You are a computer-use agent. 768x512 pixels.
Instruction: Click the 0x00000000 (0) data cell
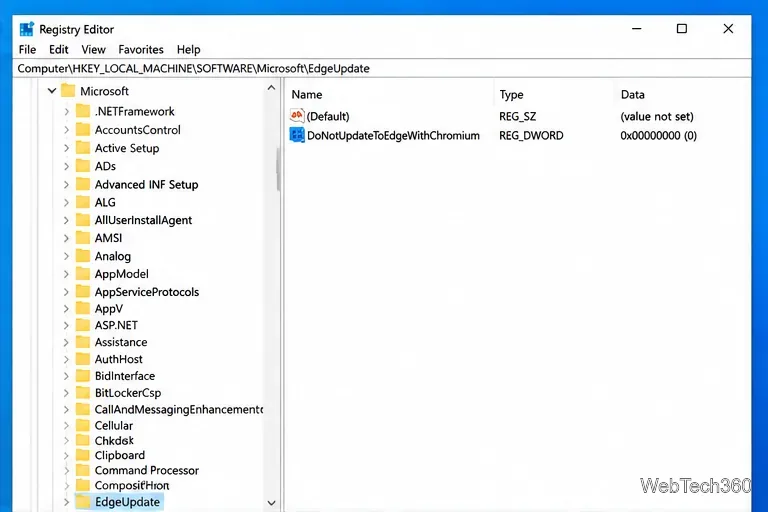point(658,136)
